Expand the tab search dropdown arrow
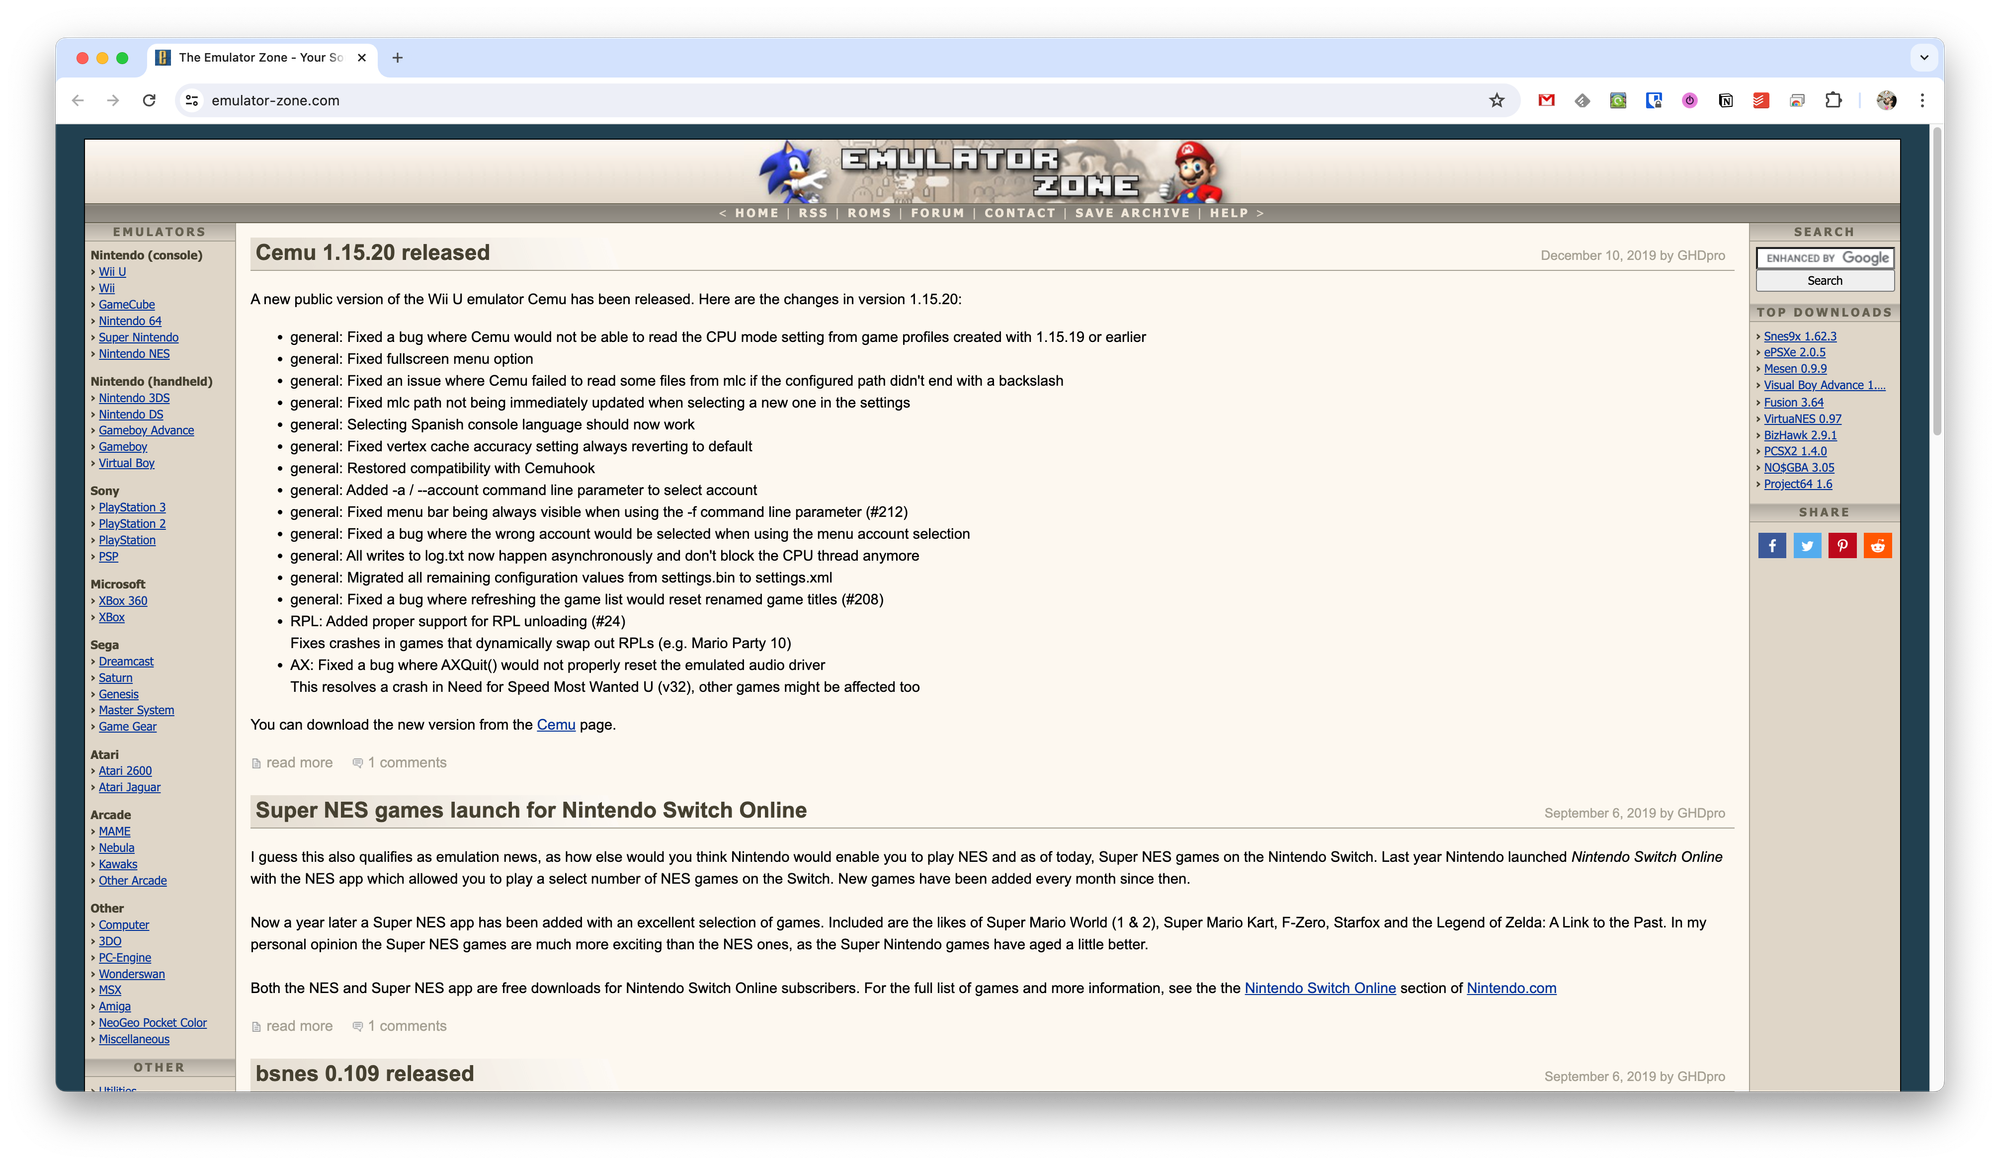2000x1165 pixels. click(x=1924, y=57)
